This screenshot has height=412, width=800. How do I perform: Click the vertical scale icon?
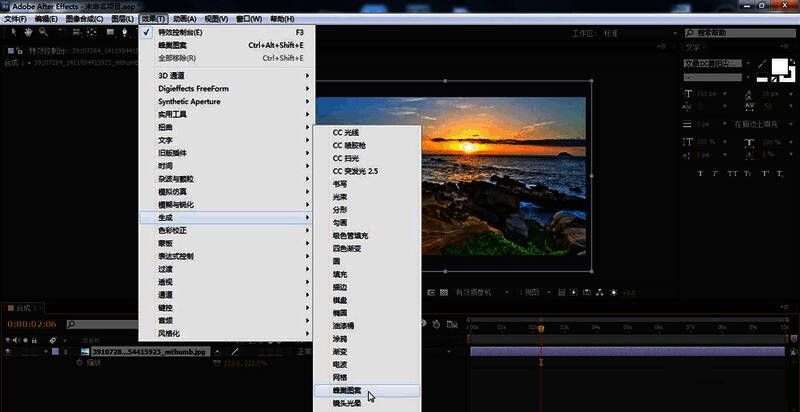pos(688,142)
